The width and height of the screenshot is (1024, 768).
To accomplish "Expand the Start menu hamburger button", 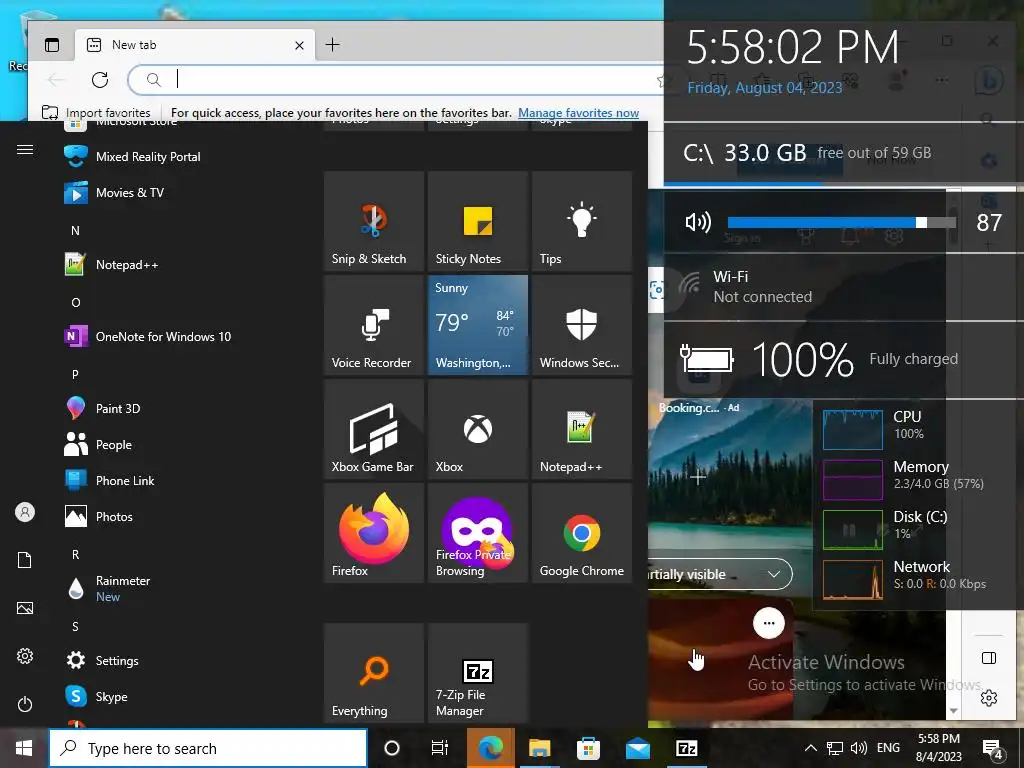I will coord(25,150).
